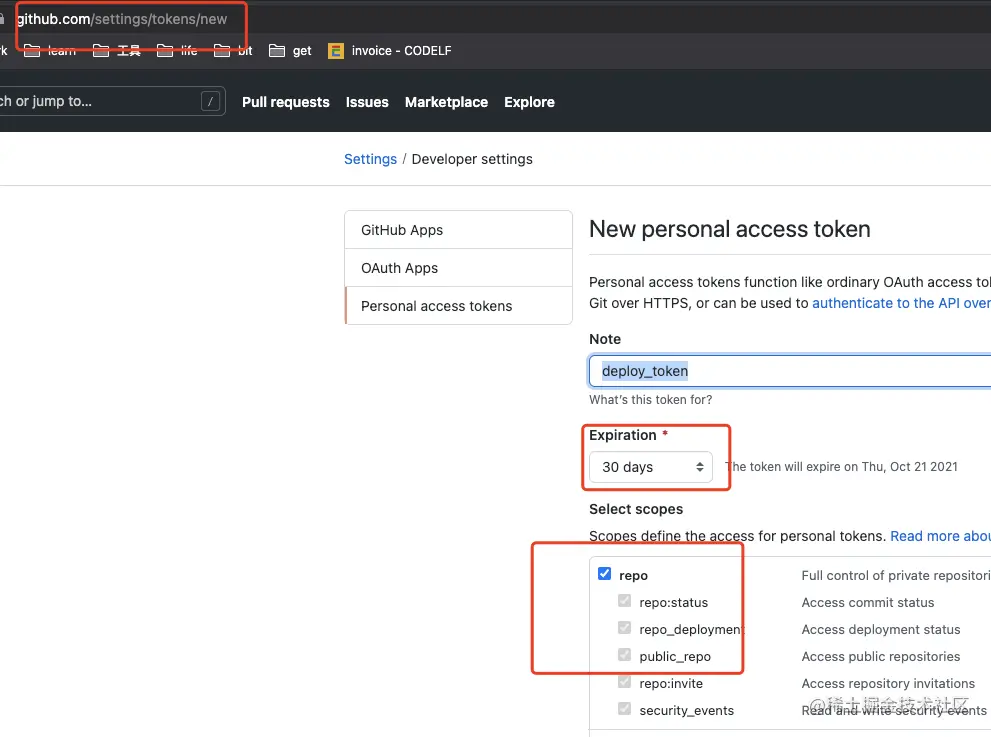Toggle the repo:status checkbox

pos(625,601)
